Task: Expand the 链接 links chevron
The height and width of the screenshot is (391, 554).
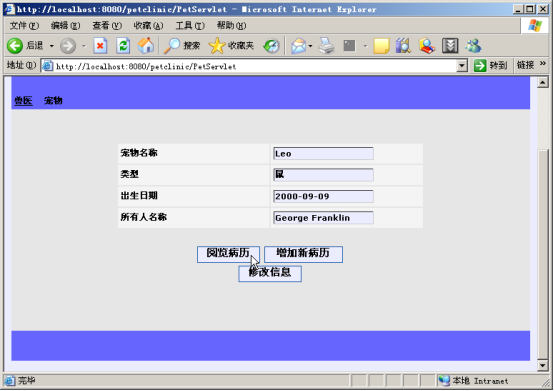Action: pyautogui.click(x=543, y=64)
